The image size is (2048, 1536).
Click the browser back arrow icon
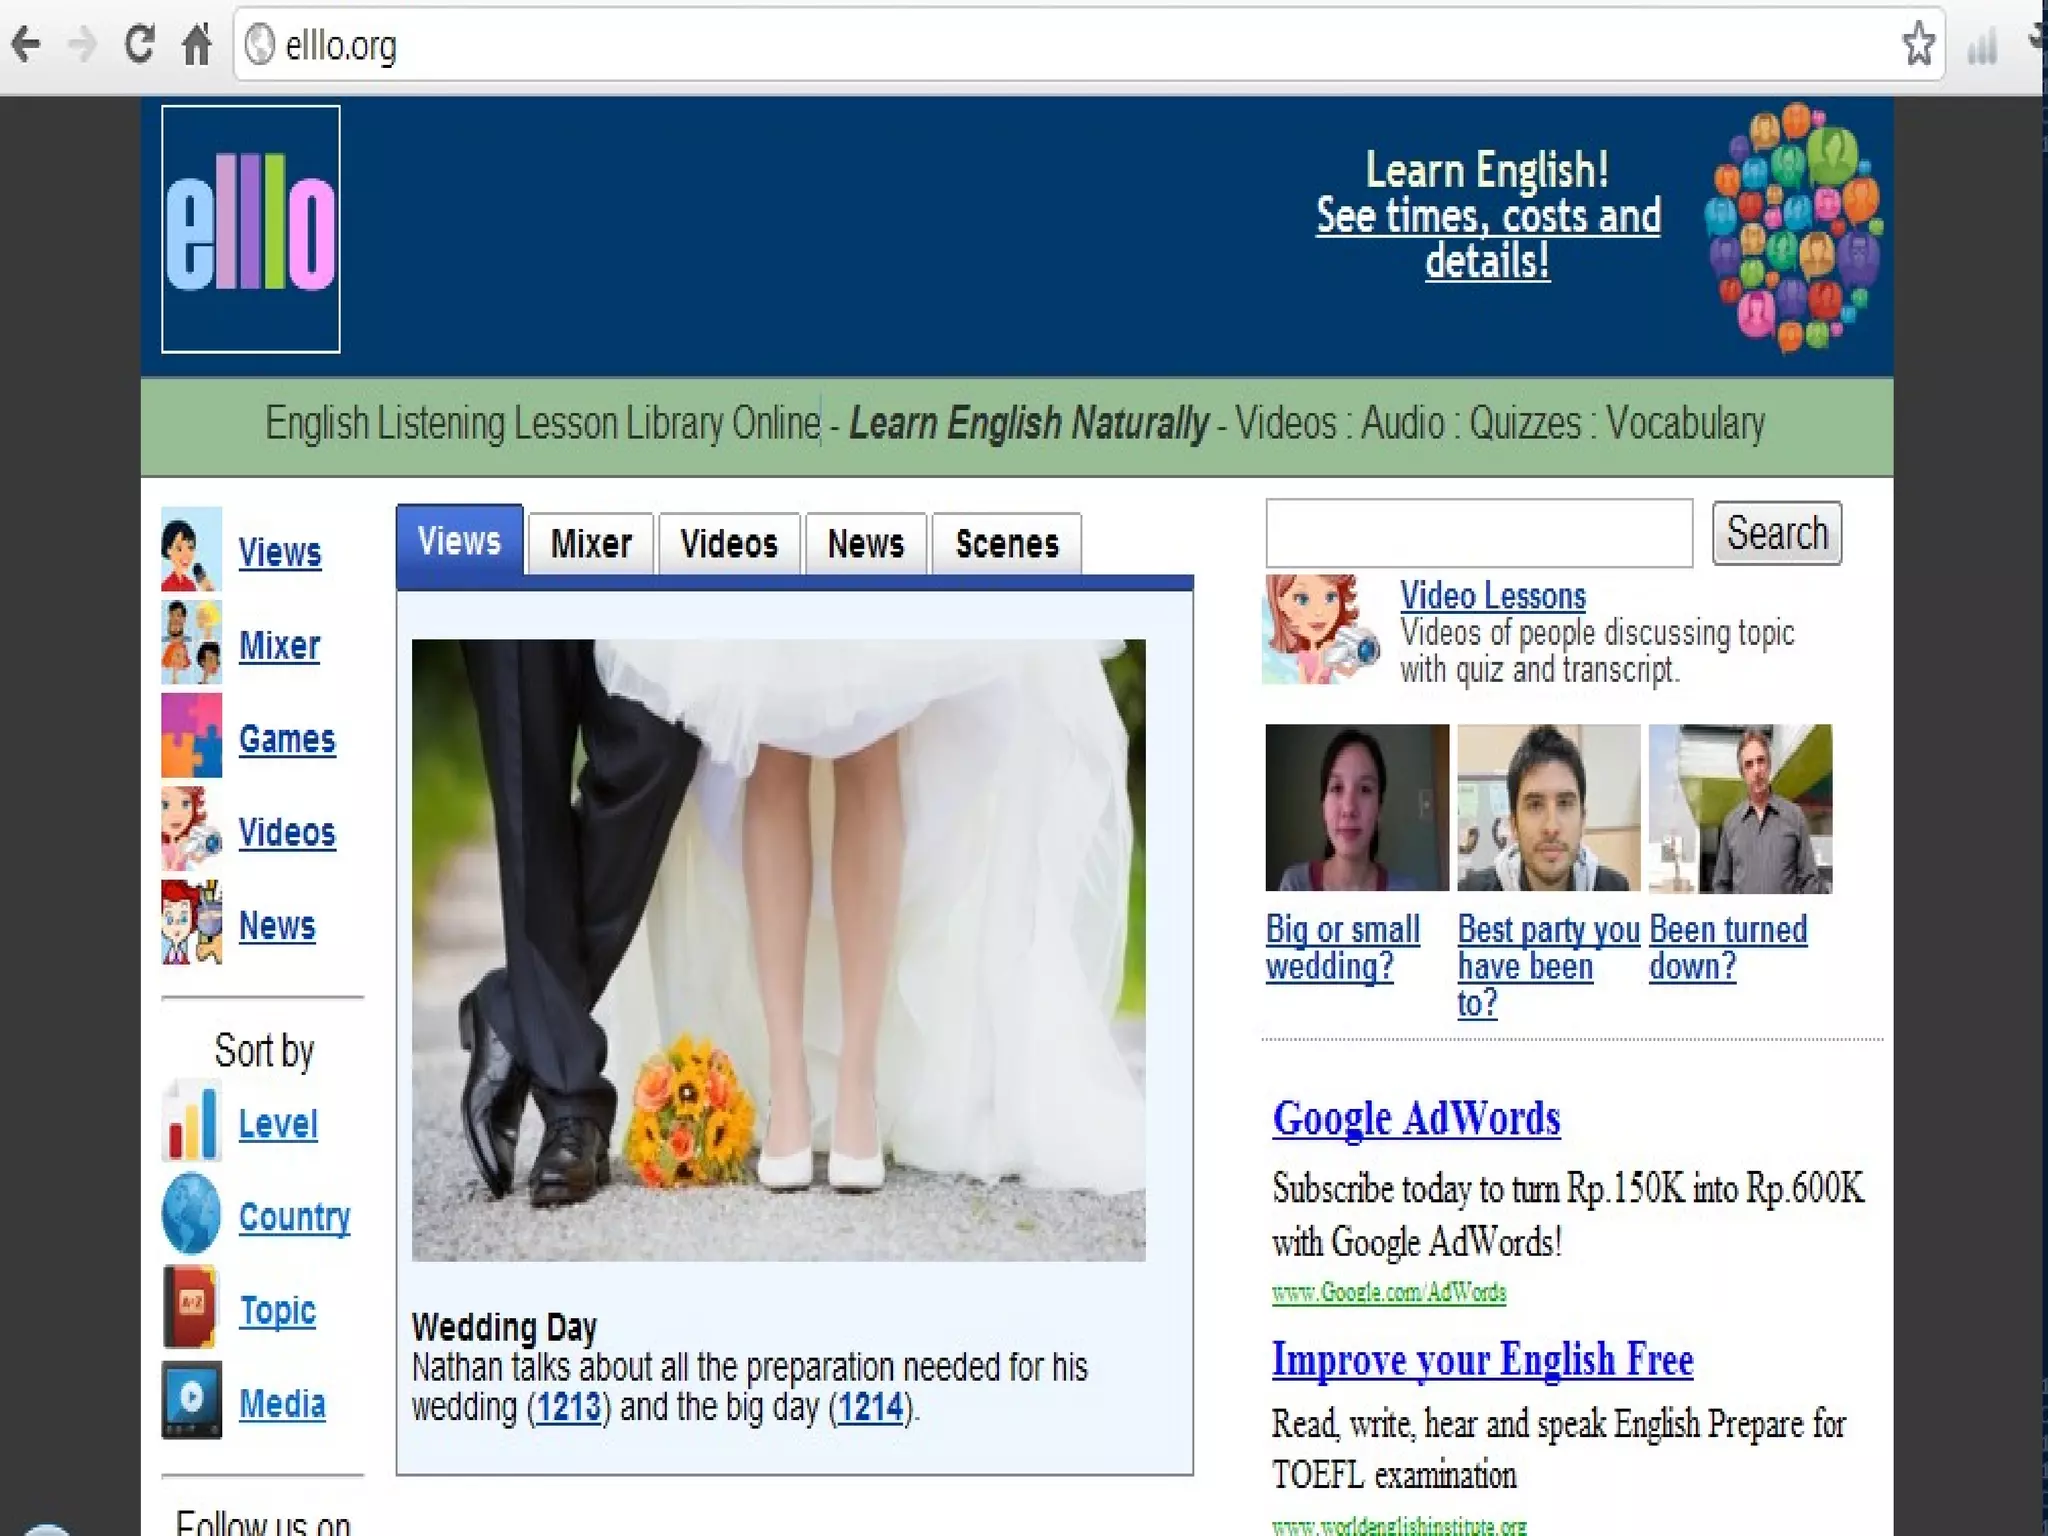27,45
